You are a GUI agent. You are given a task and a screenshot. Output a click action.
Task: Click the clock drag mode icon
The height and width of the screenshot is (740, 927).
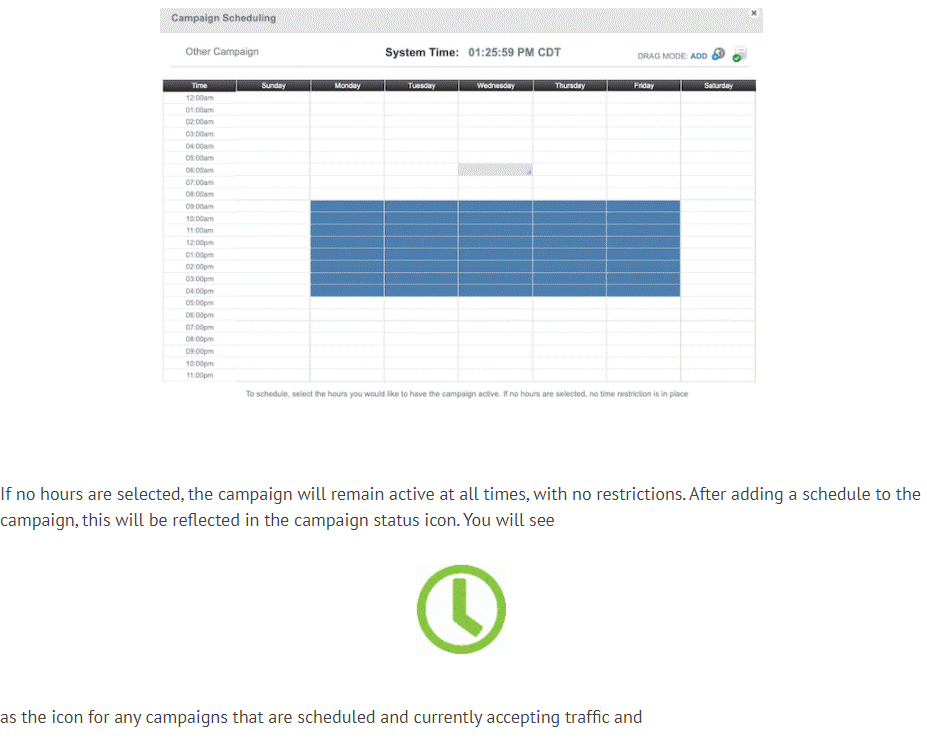click(718, 55)
